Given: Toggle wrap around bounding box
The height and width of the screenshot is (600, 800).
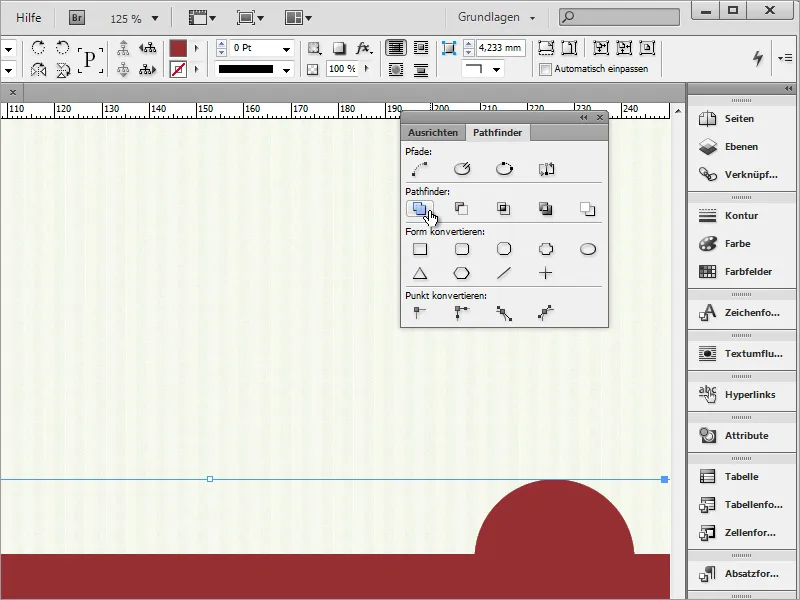Looking at the screenshot, I should (x=421, y=48).
